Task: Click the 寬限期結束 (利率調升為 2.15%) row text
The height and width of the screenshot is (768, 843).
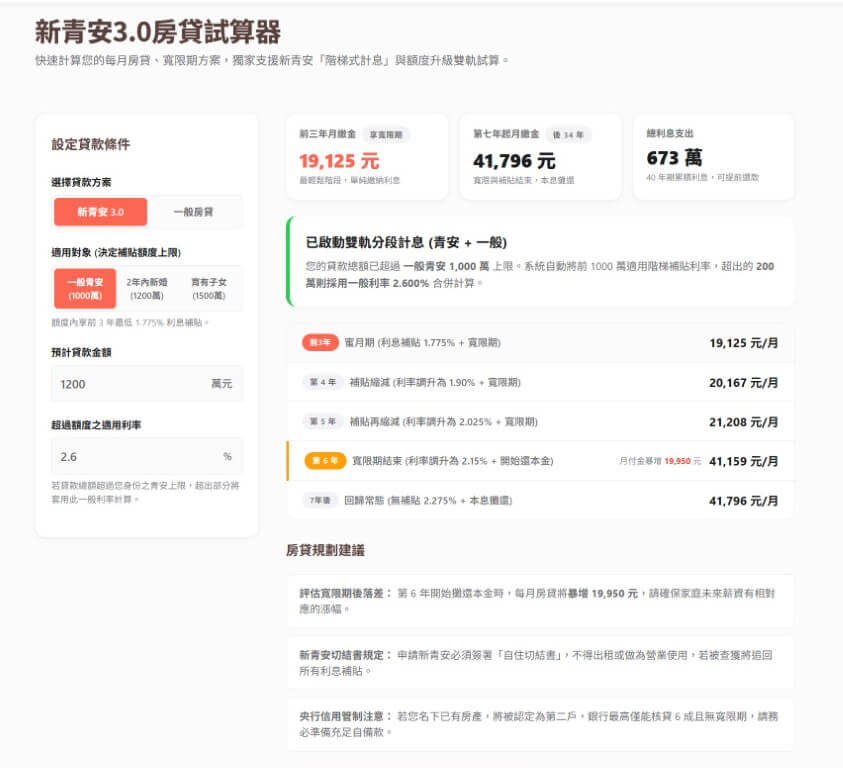Action: pyautogui.click(x=453, y=461)
